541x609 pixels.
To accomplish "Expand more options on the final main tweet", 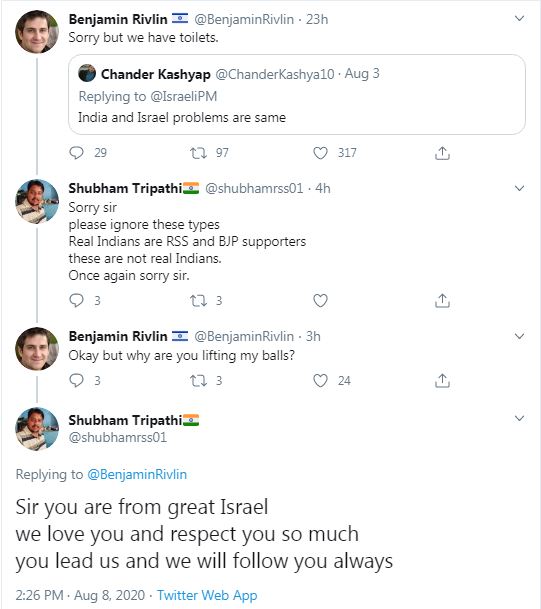I will tap(519, 418).
